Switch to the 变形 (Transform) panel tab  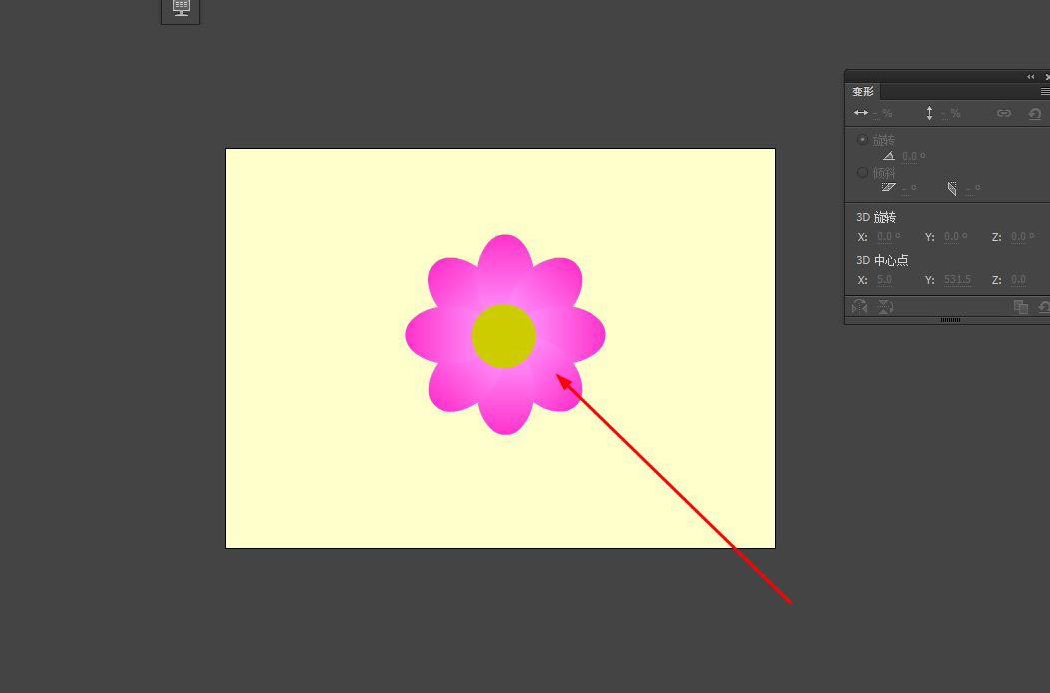862,91
